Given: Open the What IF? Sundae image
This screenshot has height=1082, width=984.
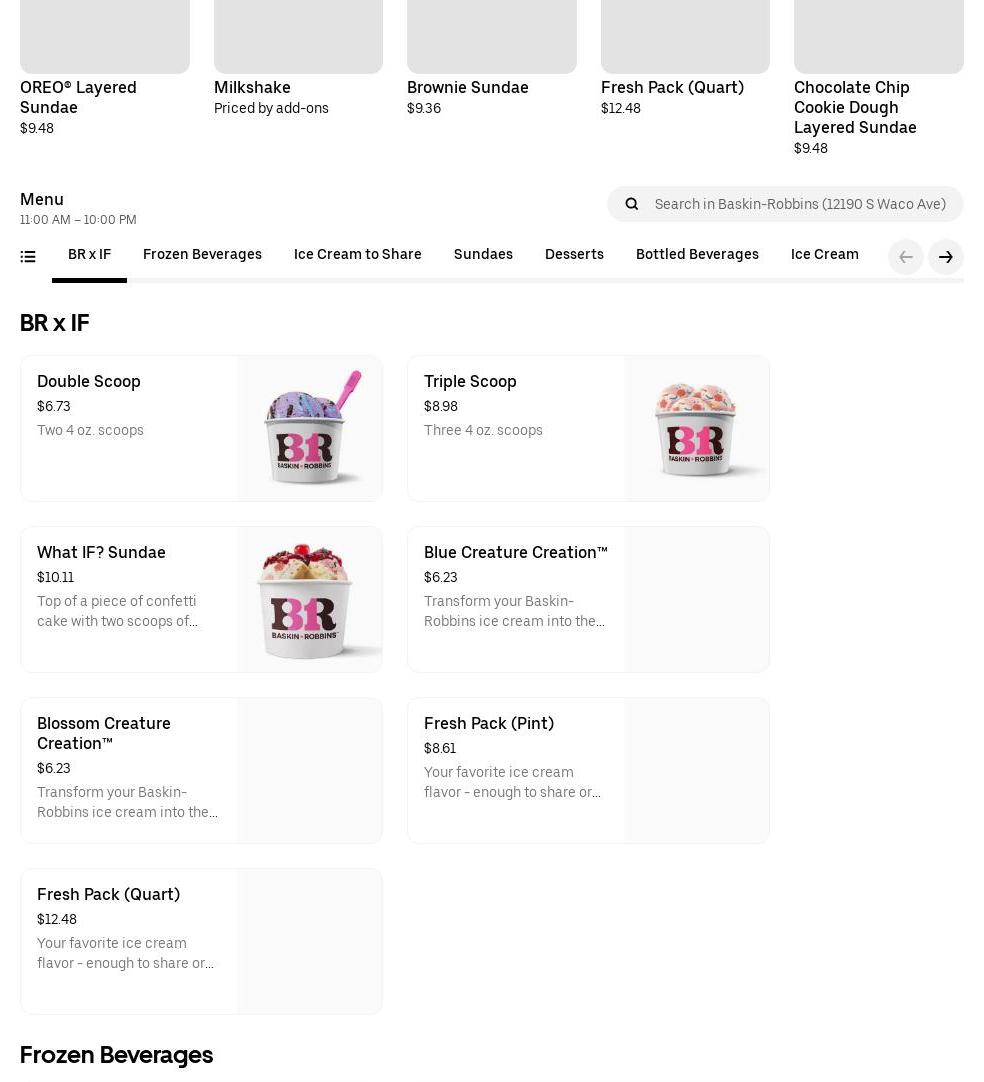Looking at the screenshot, I should point(309,599).
